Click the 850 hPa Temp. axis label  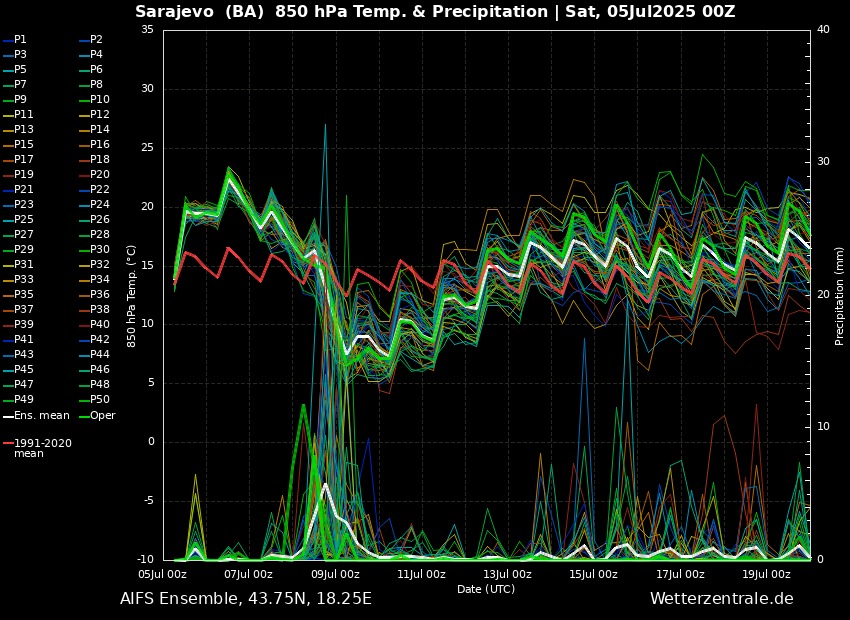pyautogui.click(x=131, y=295)
